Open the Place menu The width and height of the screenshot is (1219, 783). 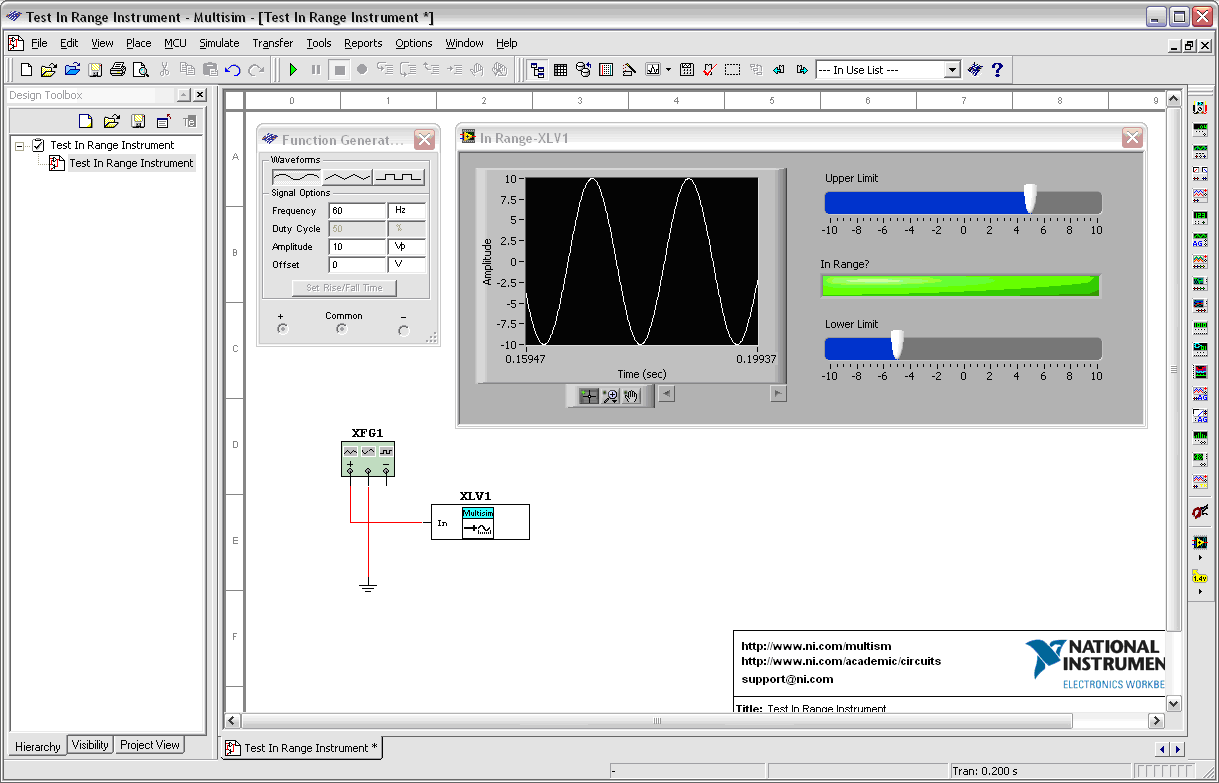point(139,43)
